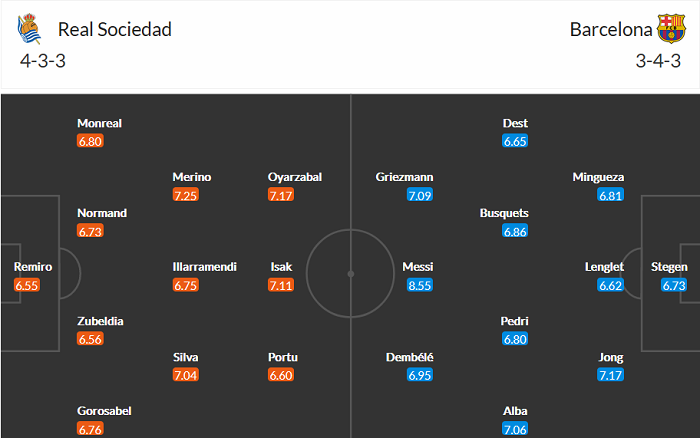Select Pedri on the pitch

click(515, 321)
